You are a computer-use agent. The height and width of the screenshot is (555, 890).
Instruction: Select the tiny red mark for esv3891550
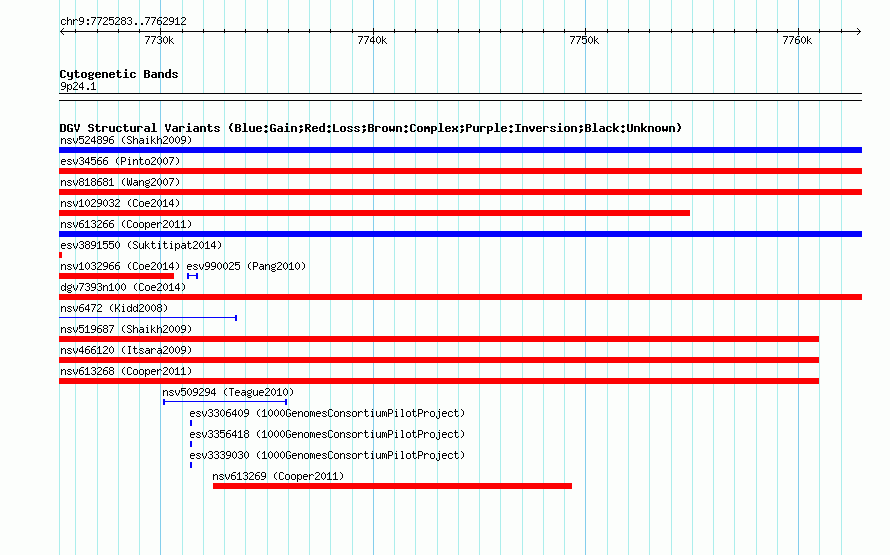(x=61, y=255)
